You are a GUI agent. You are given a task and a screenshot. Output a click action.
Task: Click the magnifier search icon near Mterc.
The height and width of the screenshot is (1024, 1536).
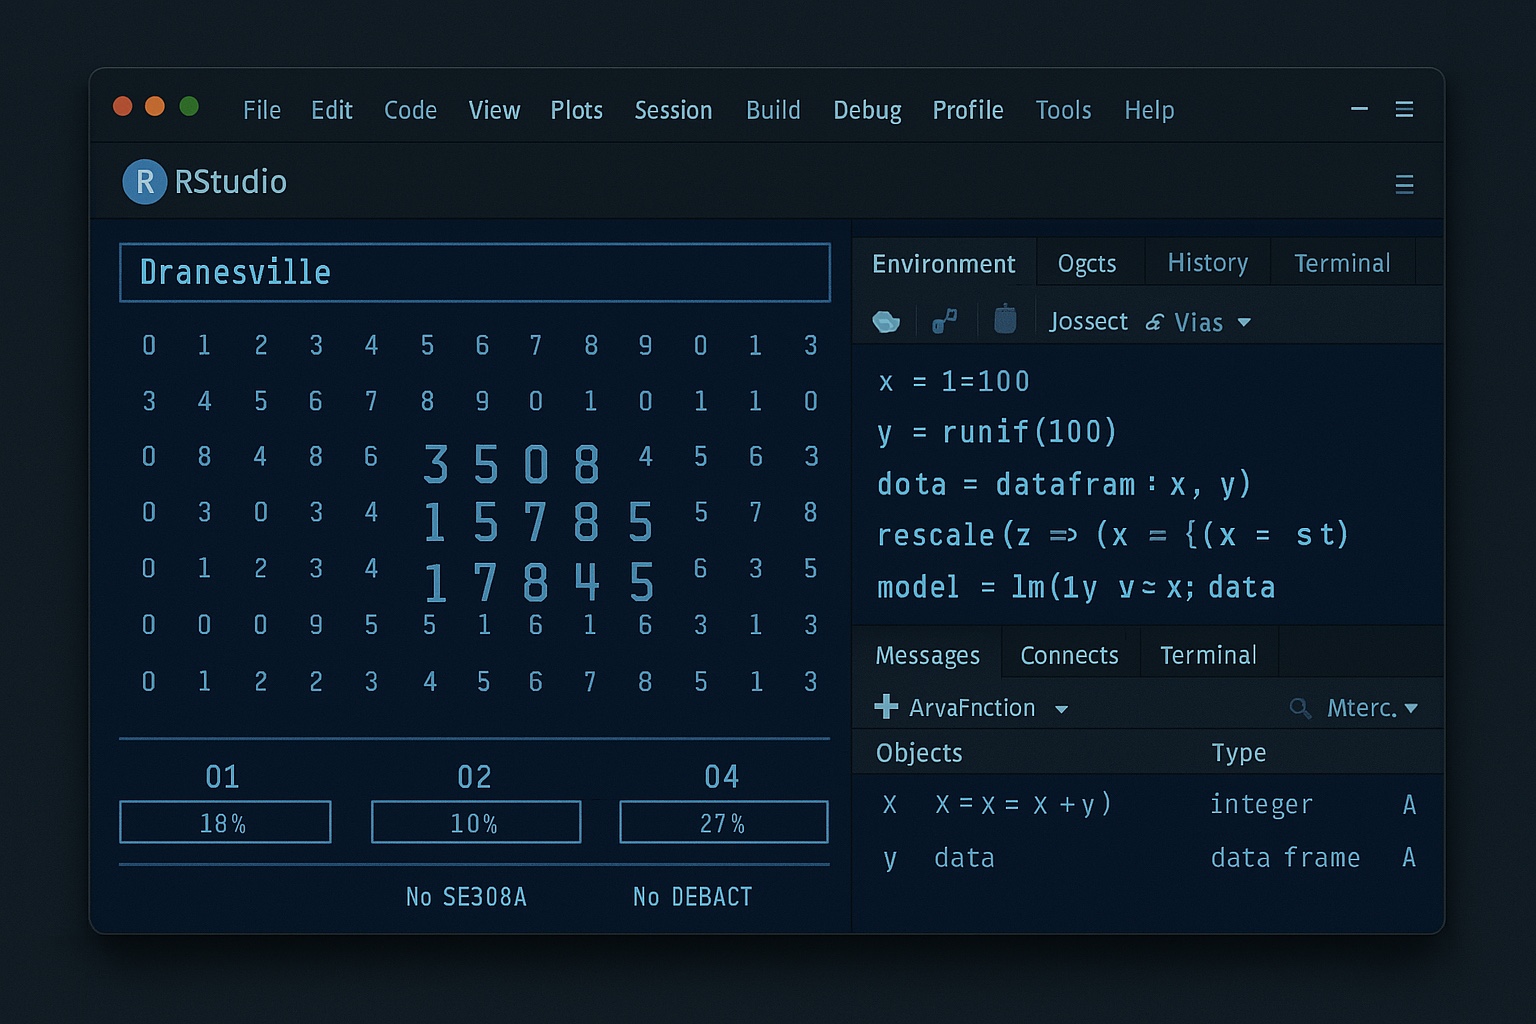click(x=1300, y=708)
